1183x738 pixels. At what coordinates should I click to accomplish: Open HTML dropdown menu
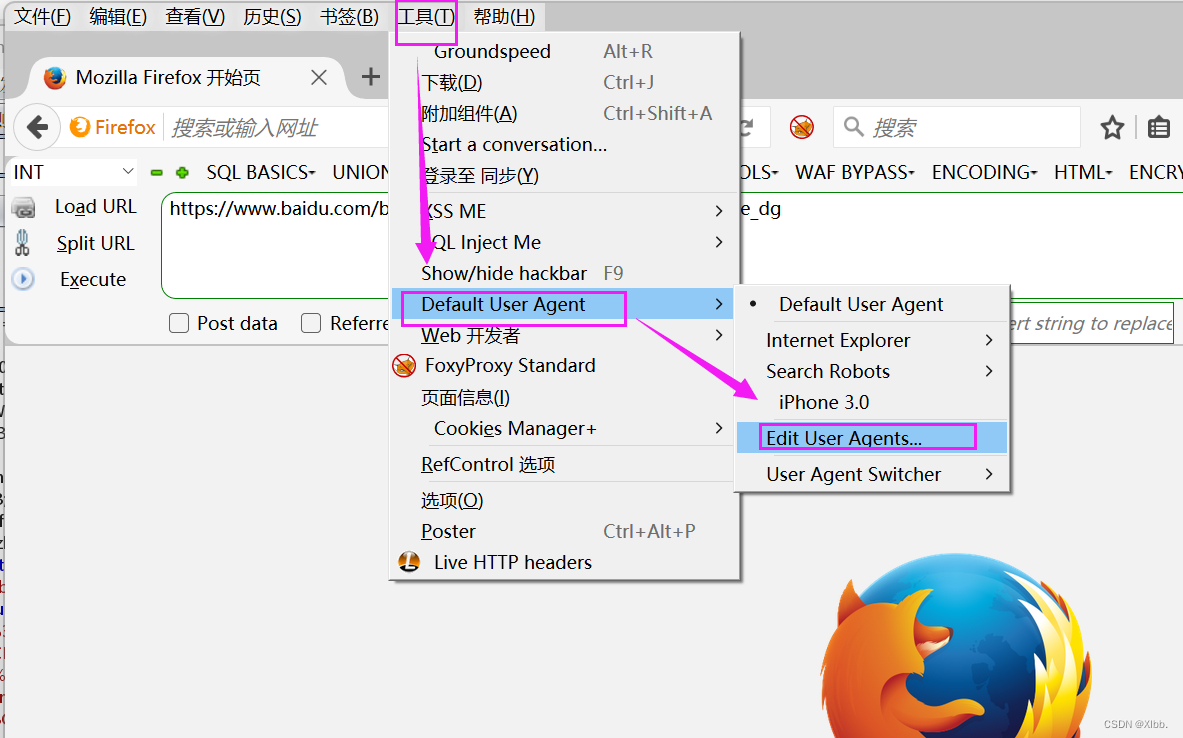[x=1083, y=172]
